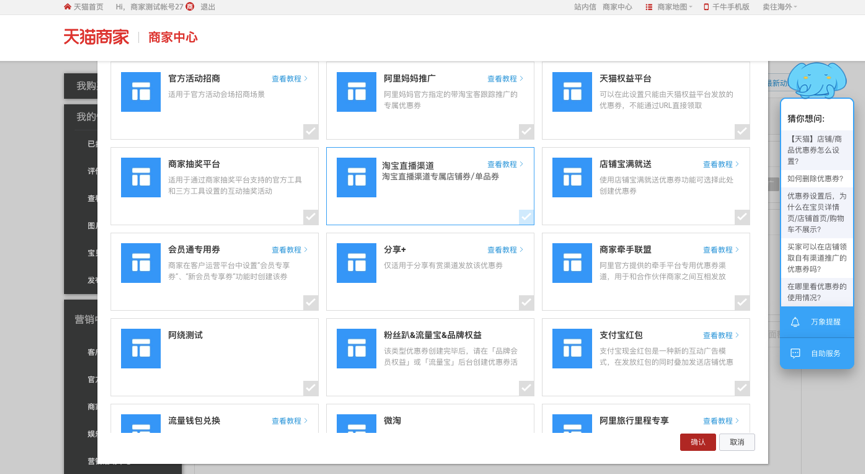Click the 商家抽奖平台 card icon
865x474 pixels.
pyautogui.click(x=141, y=177)
